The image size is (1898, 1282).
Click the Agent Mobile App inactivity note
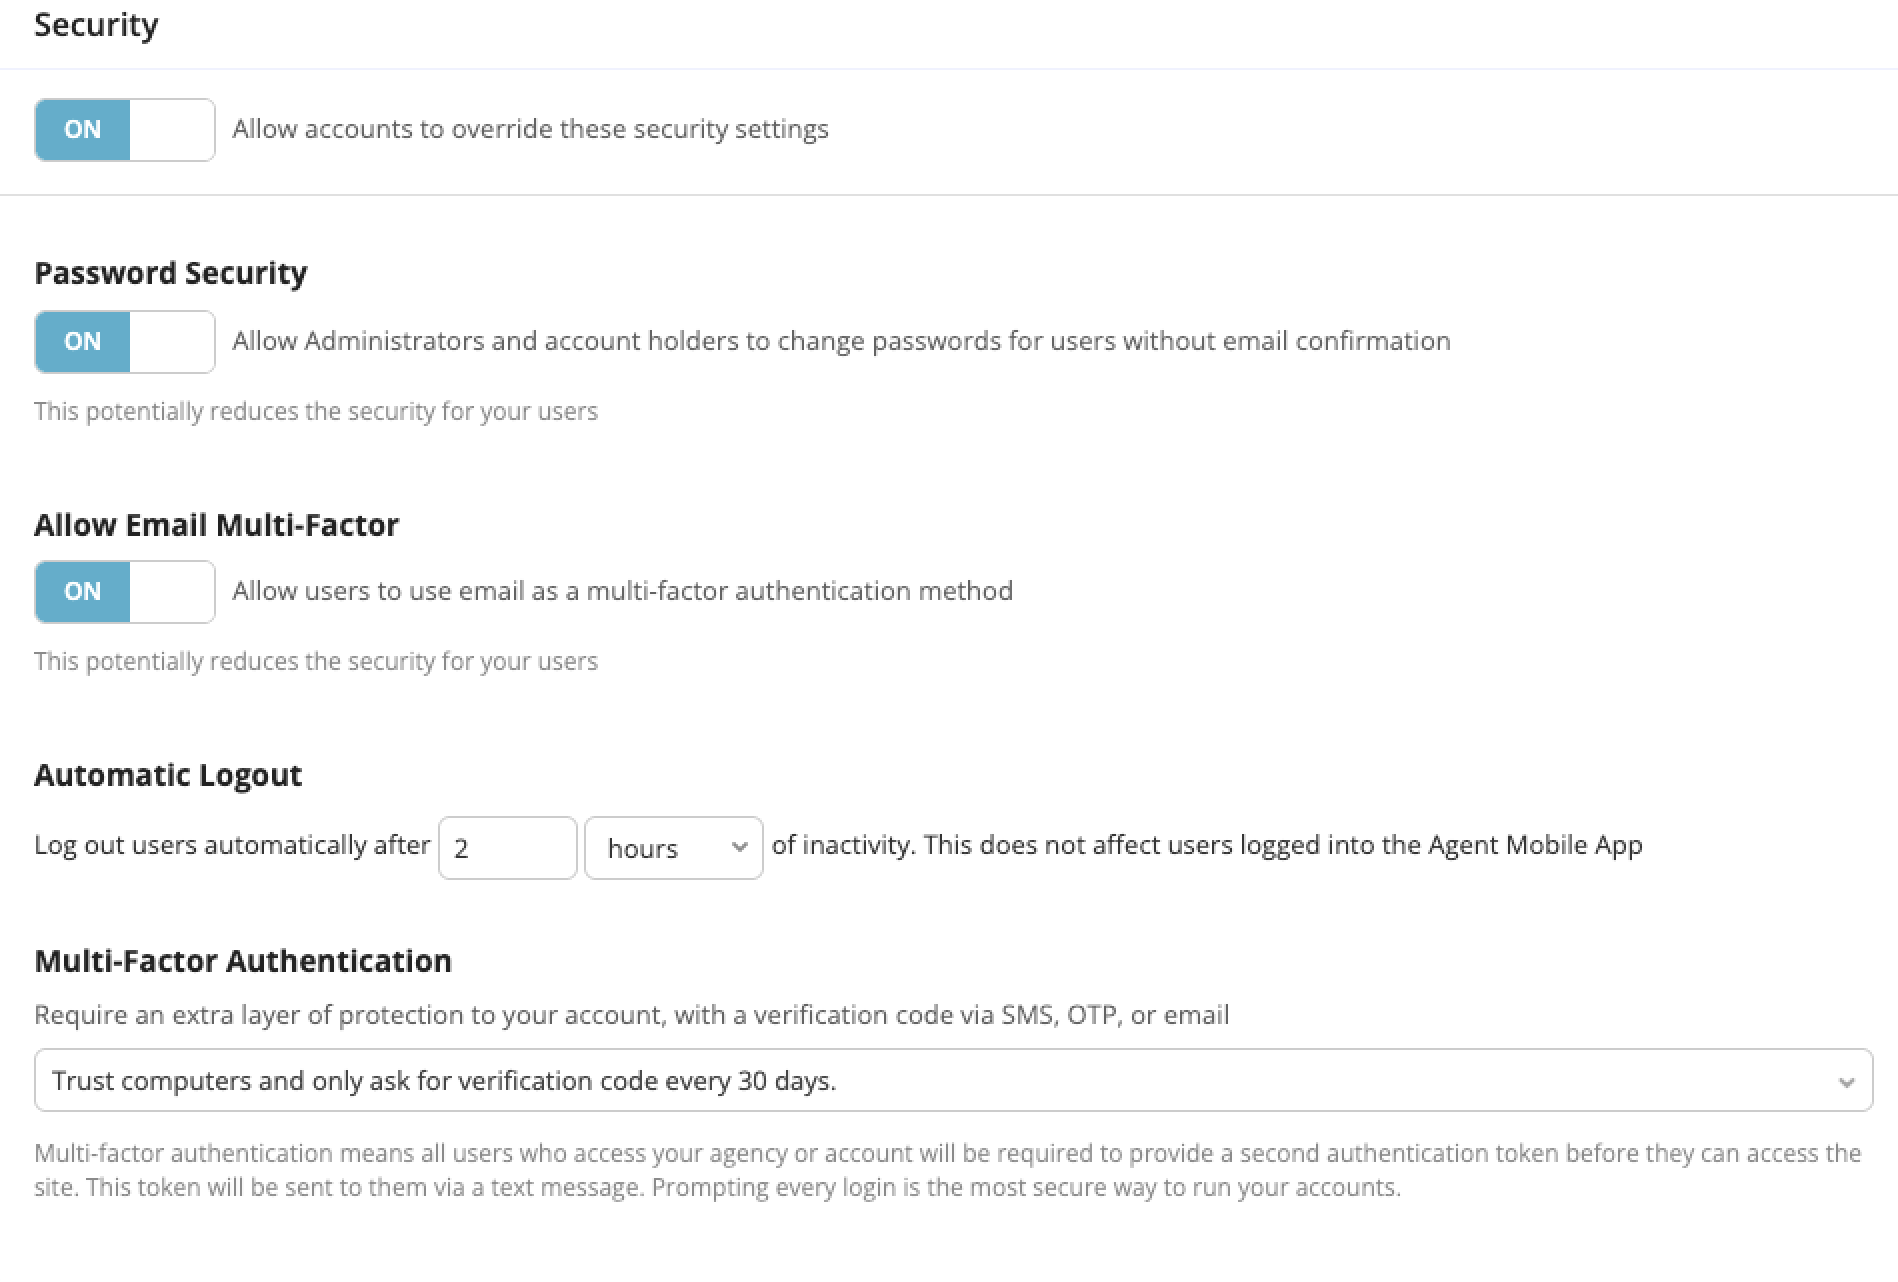(x=1206, y=846)
